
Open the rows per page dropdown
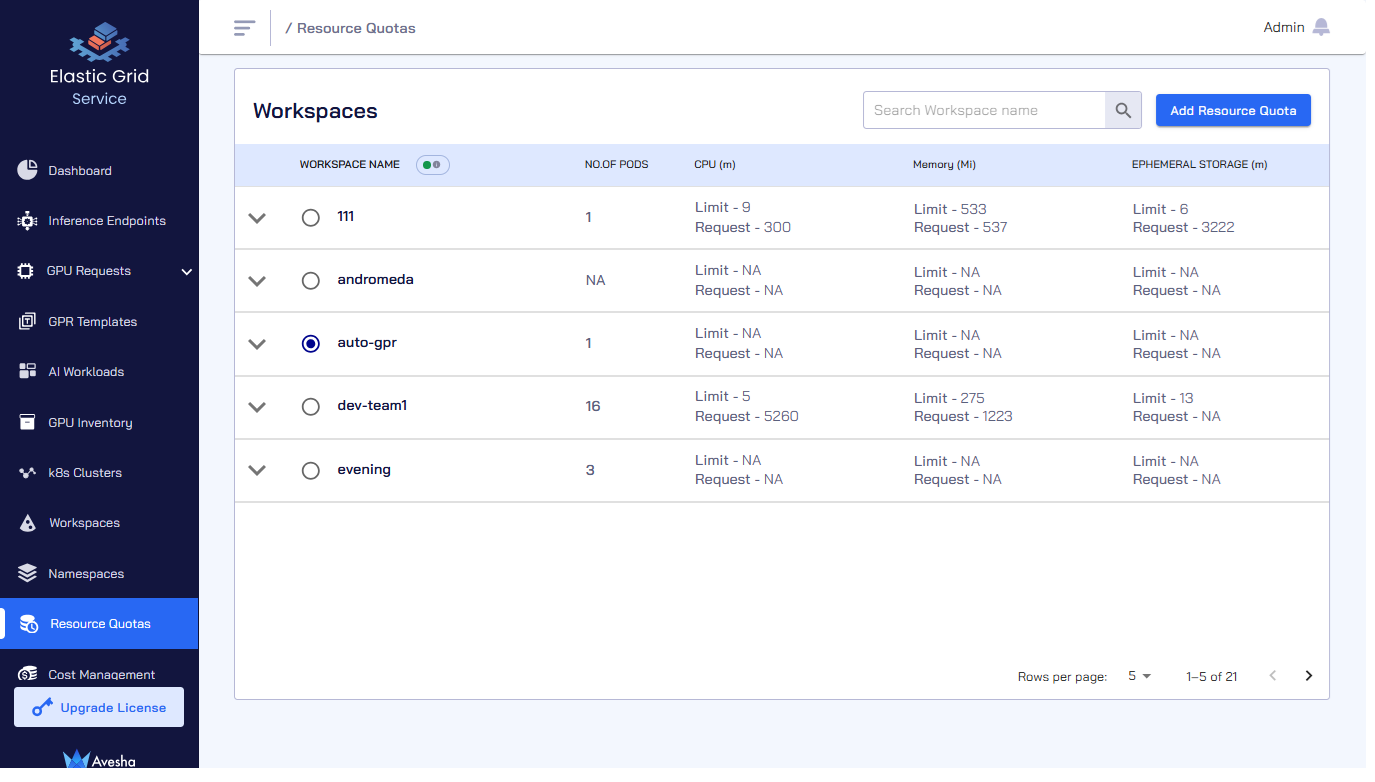point(1140,676)
